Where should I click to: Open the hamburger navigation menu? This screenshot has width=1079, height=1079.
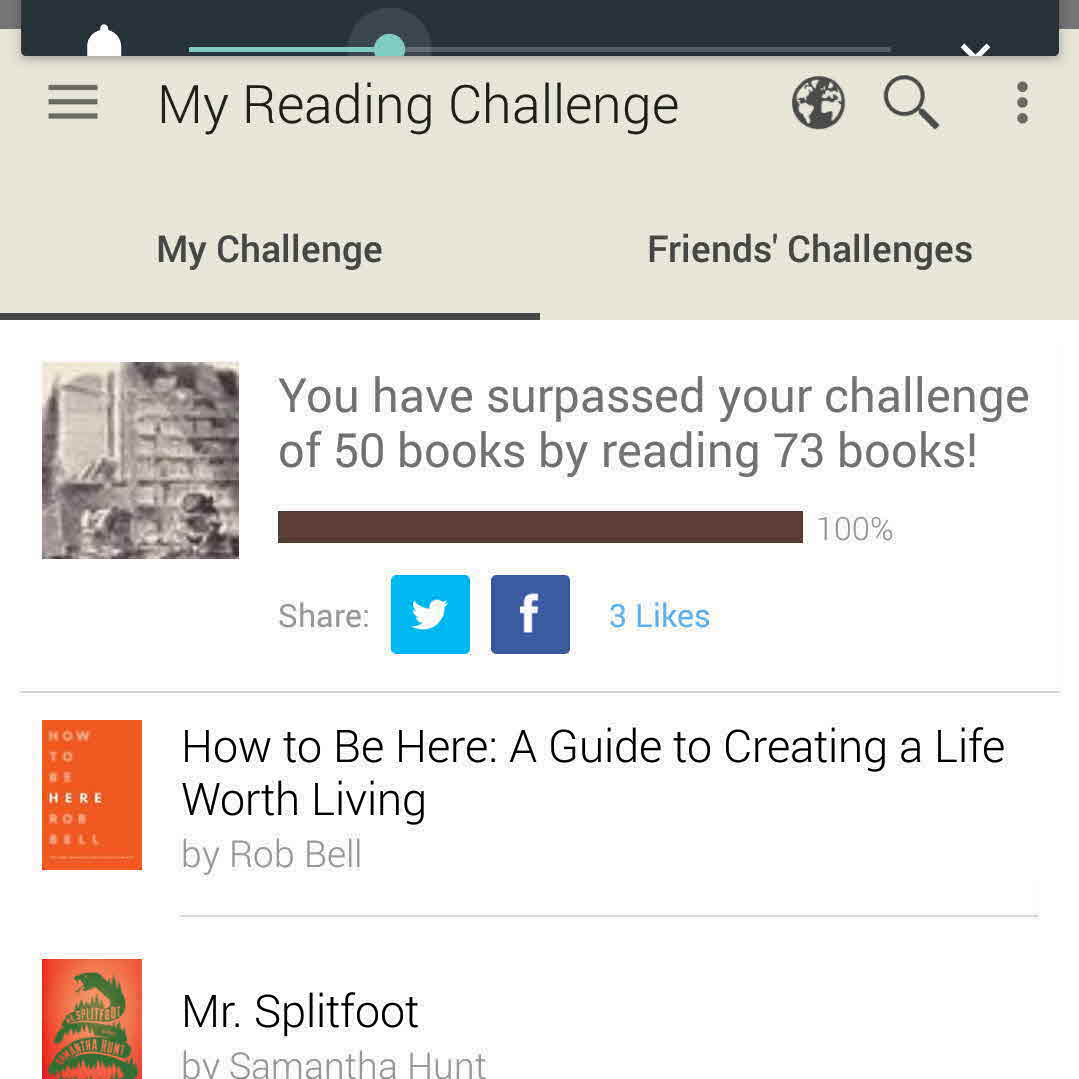pos(73,103)
